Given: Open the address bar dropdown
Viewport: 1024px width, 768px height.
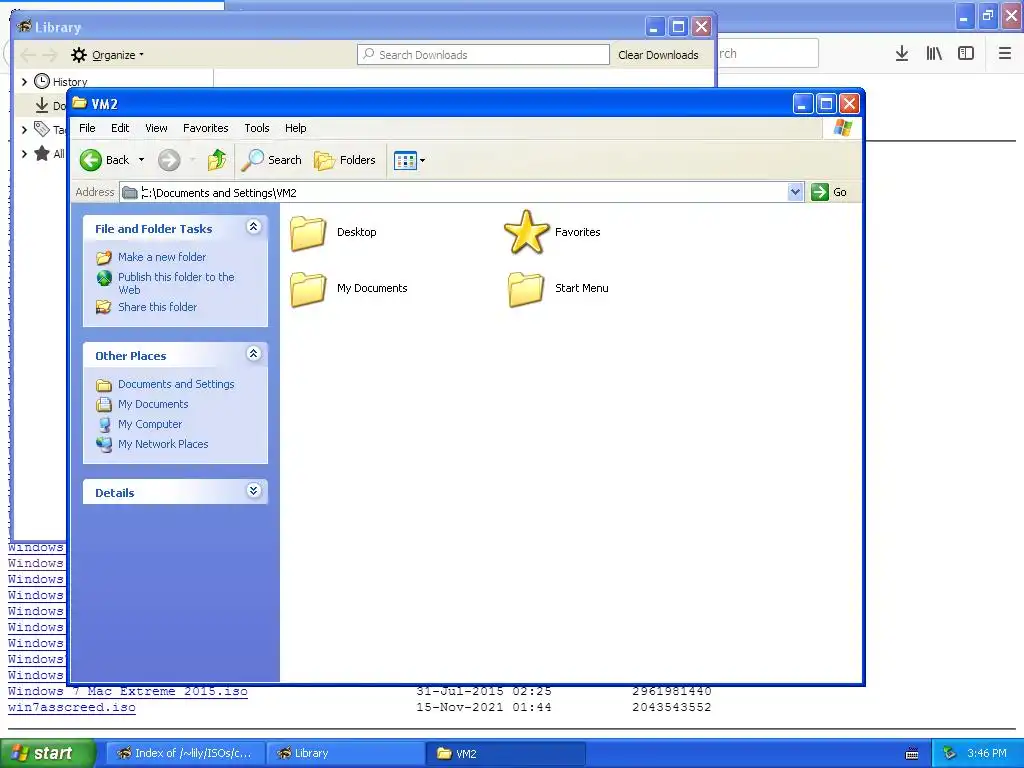Looking at the screenshot, I should click(795, 192).
